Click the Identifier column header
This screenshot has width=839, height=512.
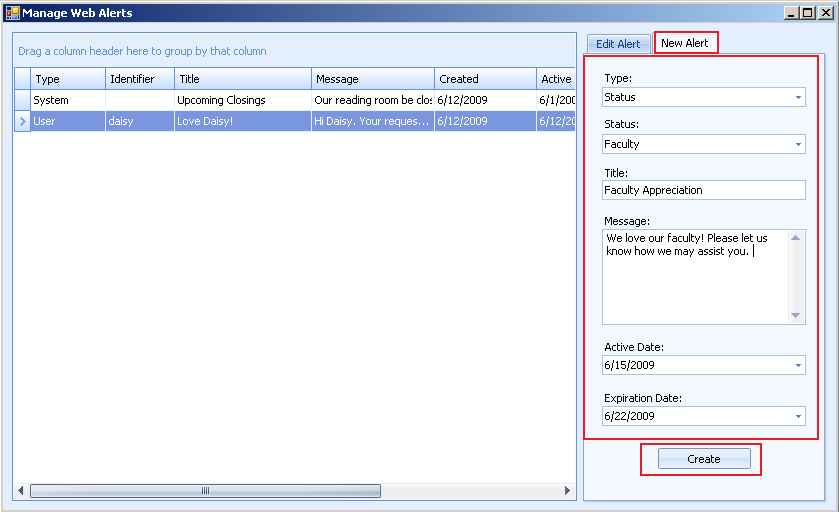point(139,79)
